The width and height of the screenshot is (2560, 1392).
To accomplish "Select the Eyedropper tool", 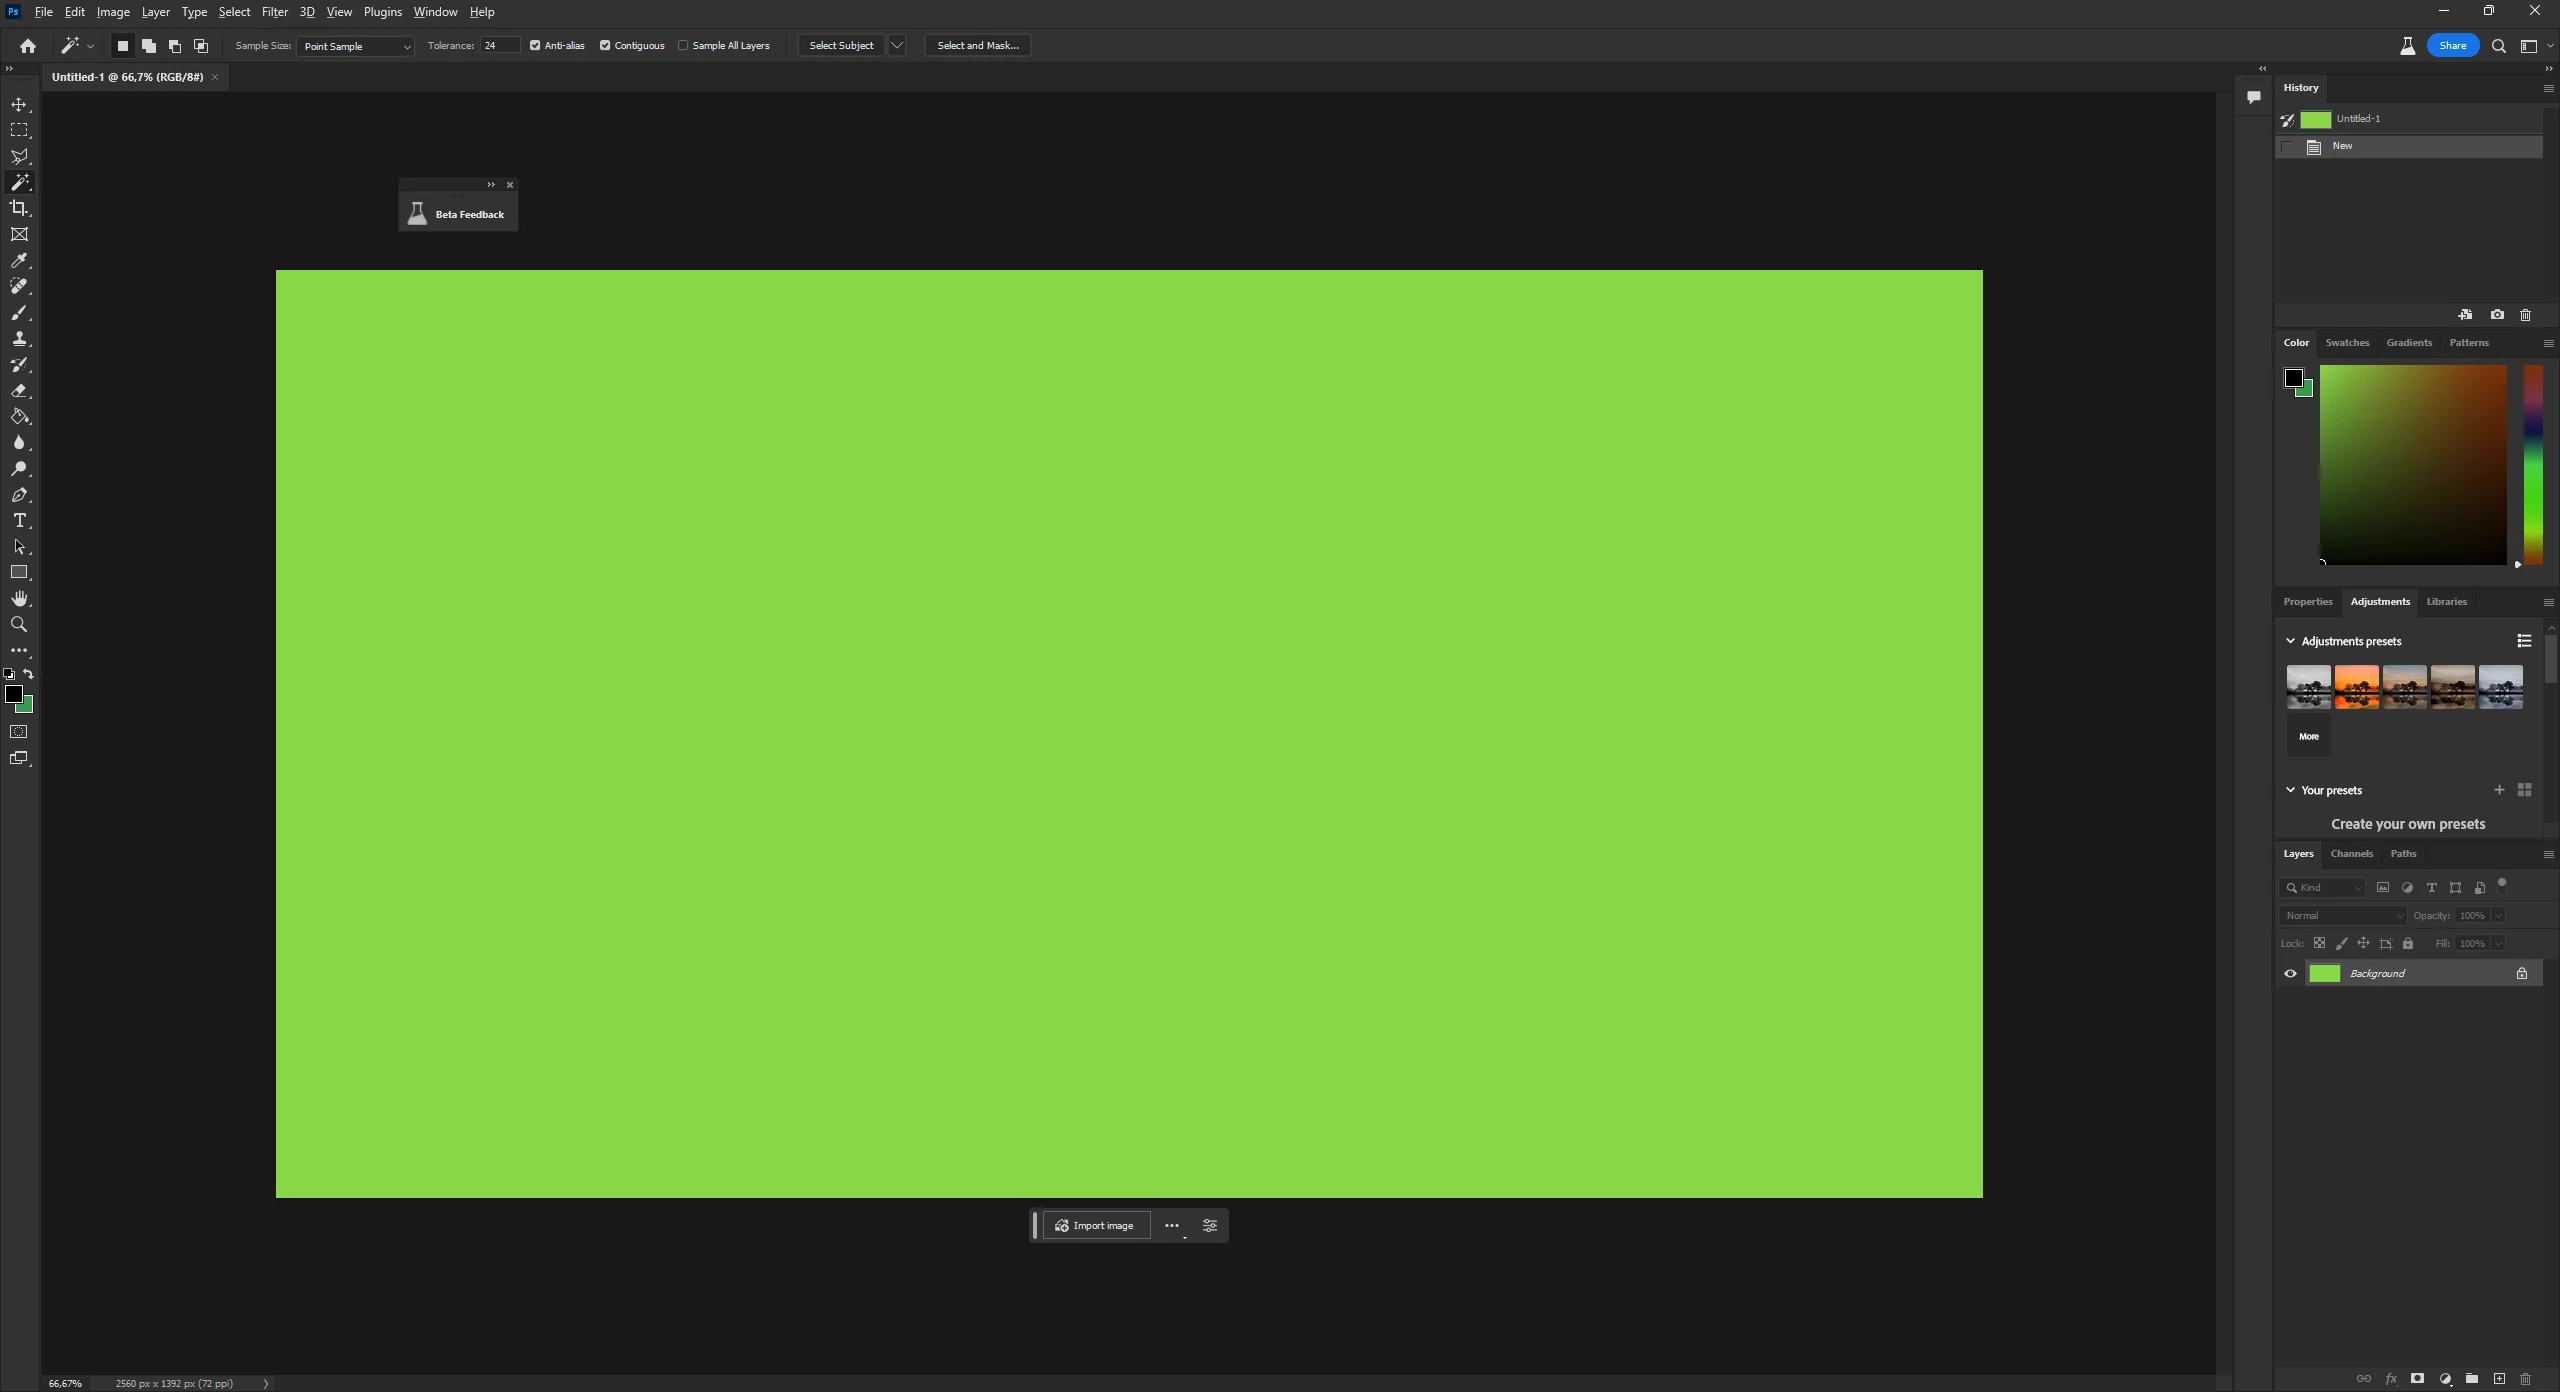I will point(19,261).
